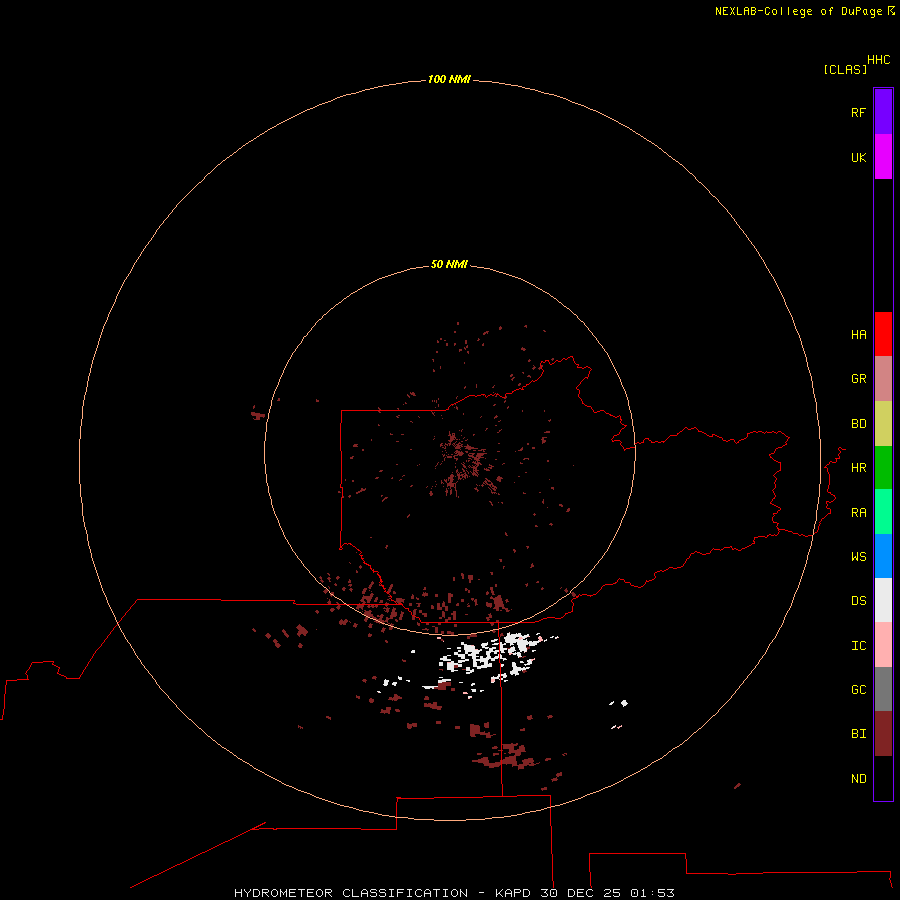Click the DS white legend swatch
This screenshot has width=900, height=900.
883,600
